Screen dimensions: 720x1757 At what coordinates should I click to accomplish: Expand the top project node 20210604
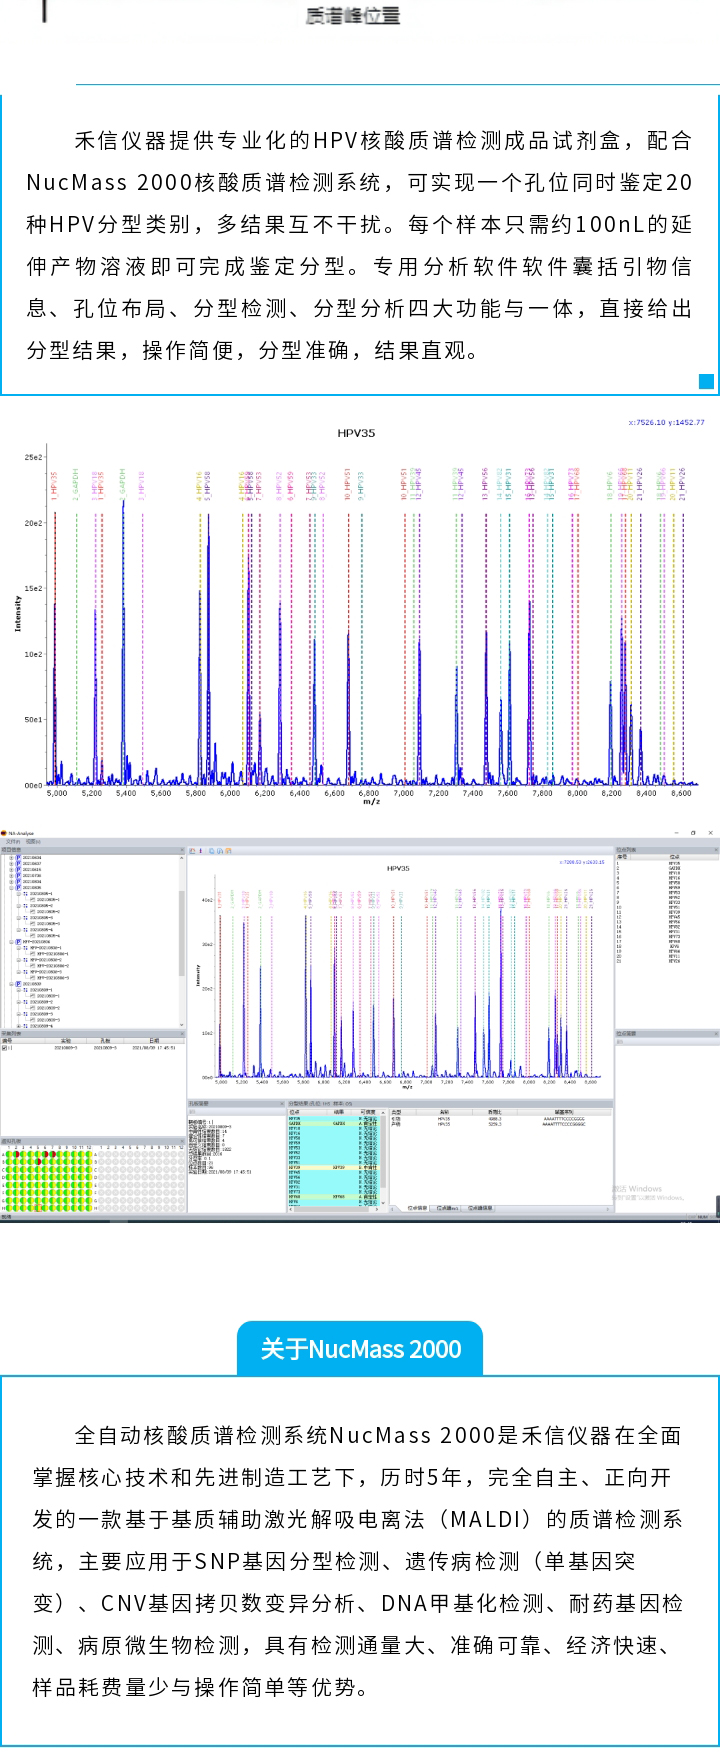click(x=11, y=858)
